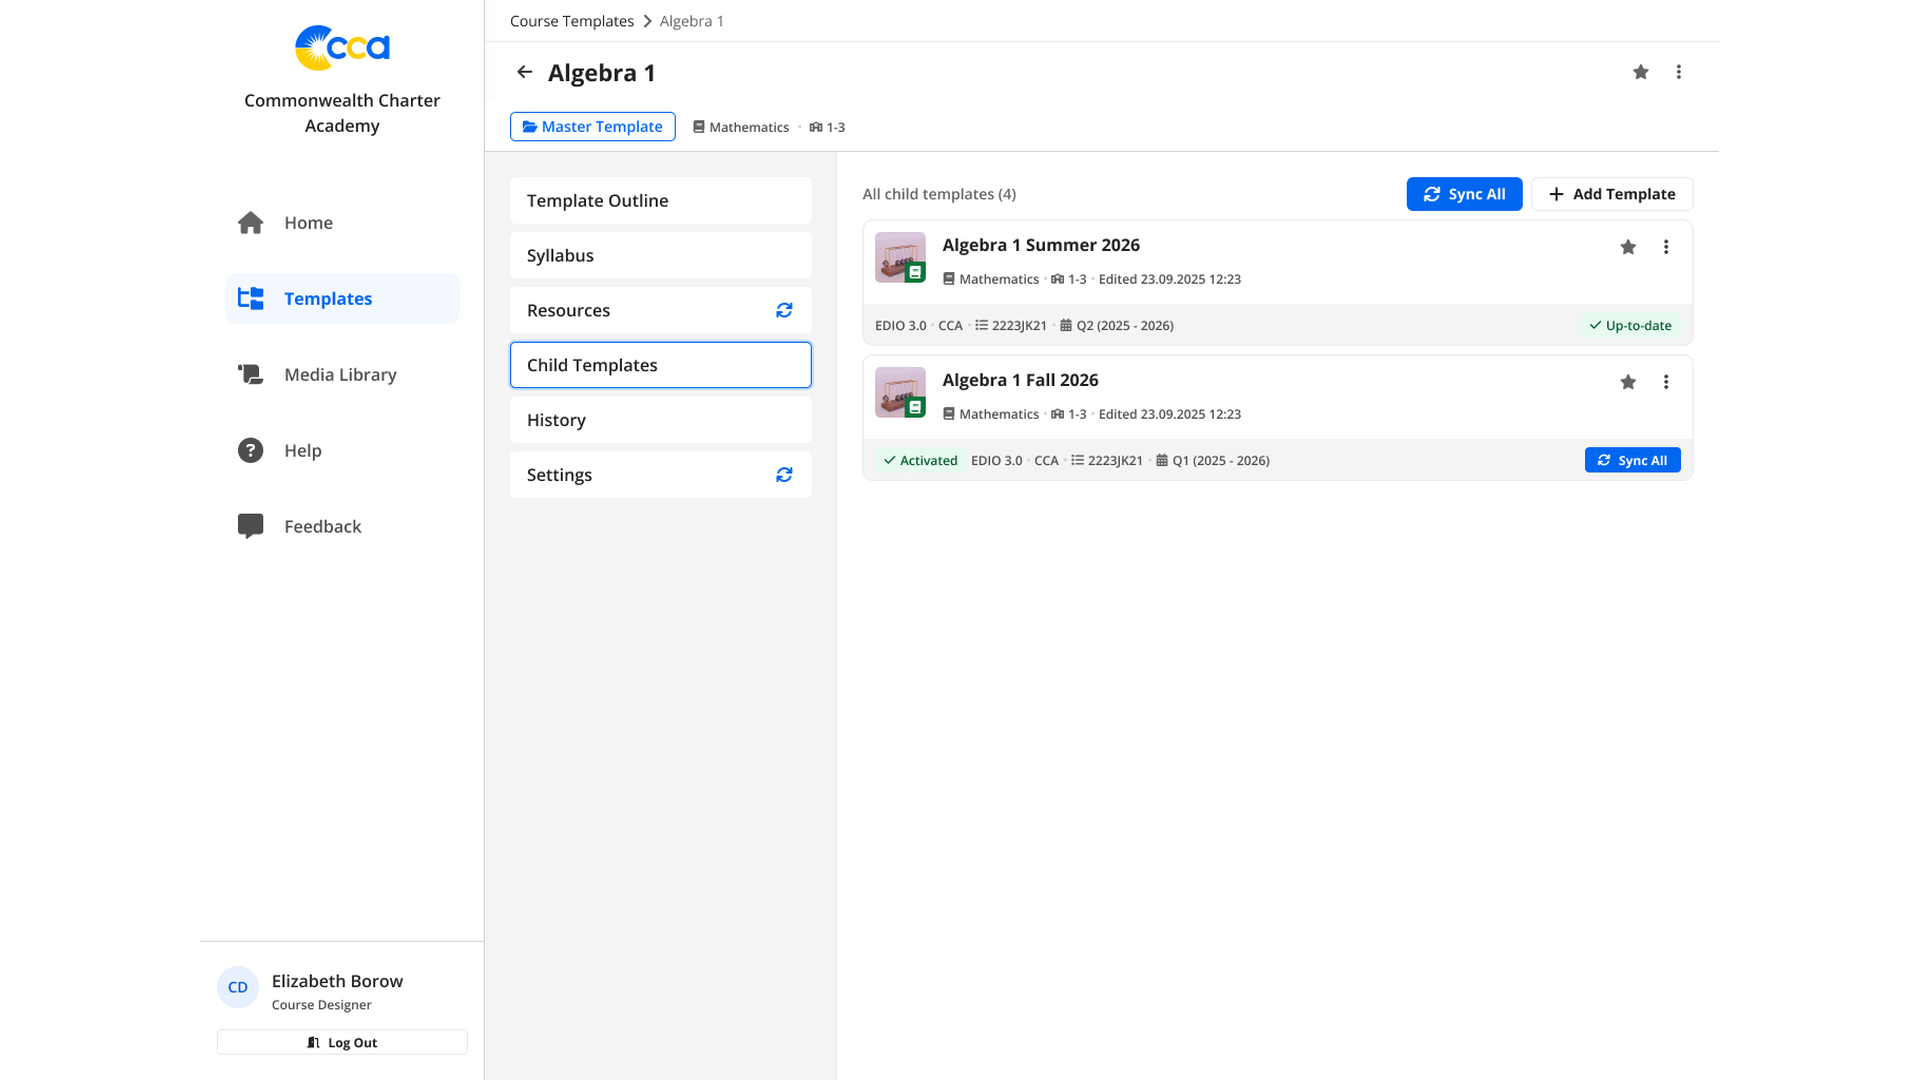Log out of the account

pyautogui.click(x=342, y=1042)
